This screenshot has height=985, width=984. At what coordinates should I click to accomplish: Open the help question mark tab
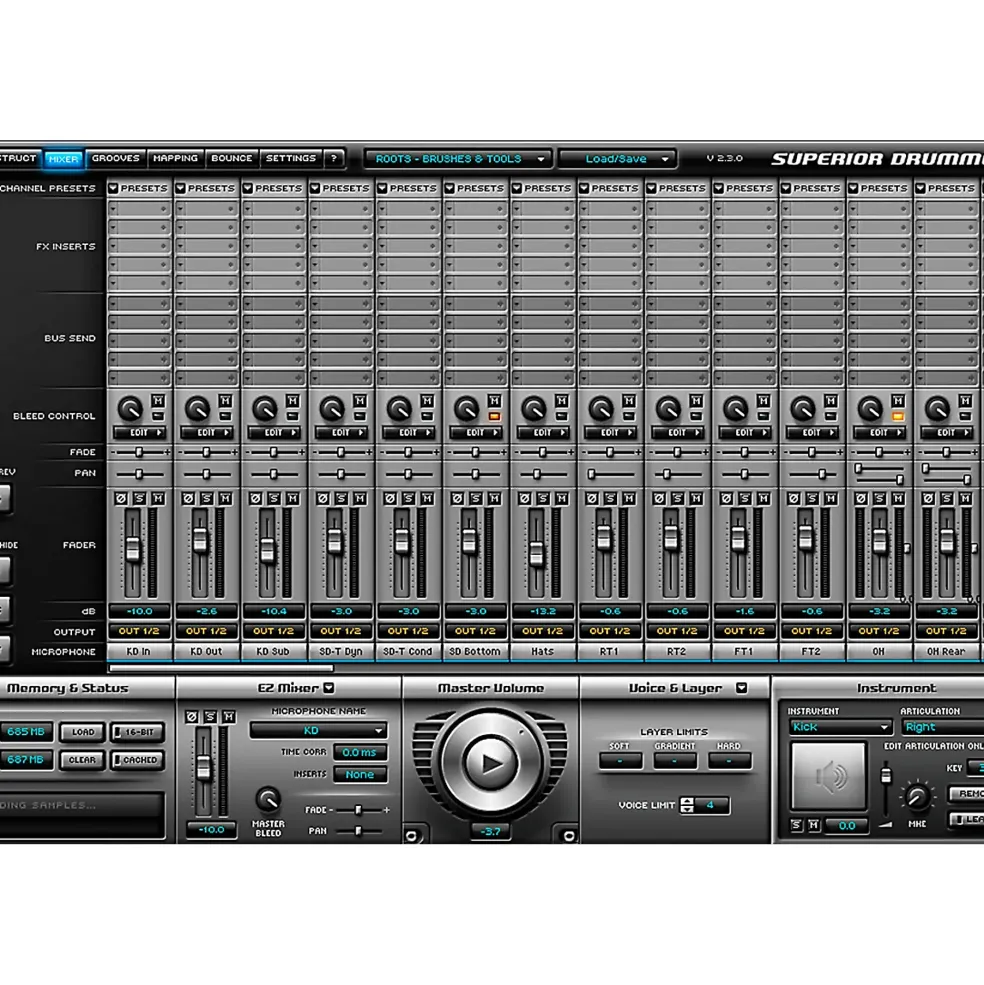334,158
